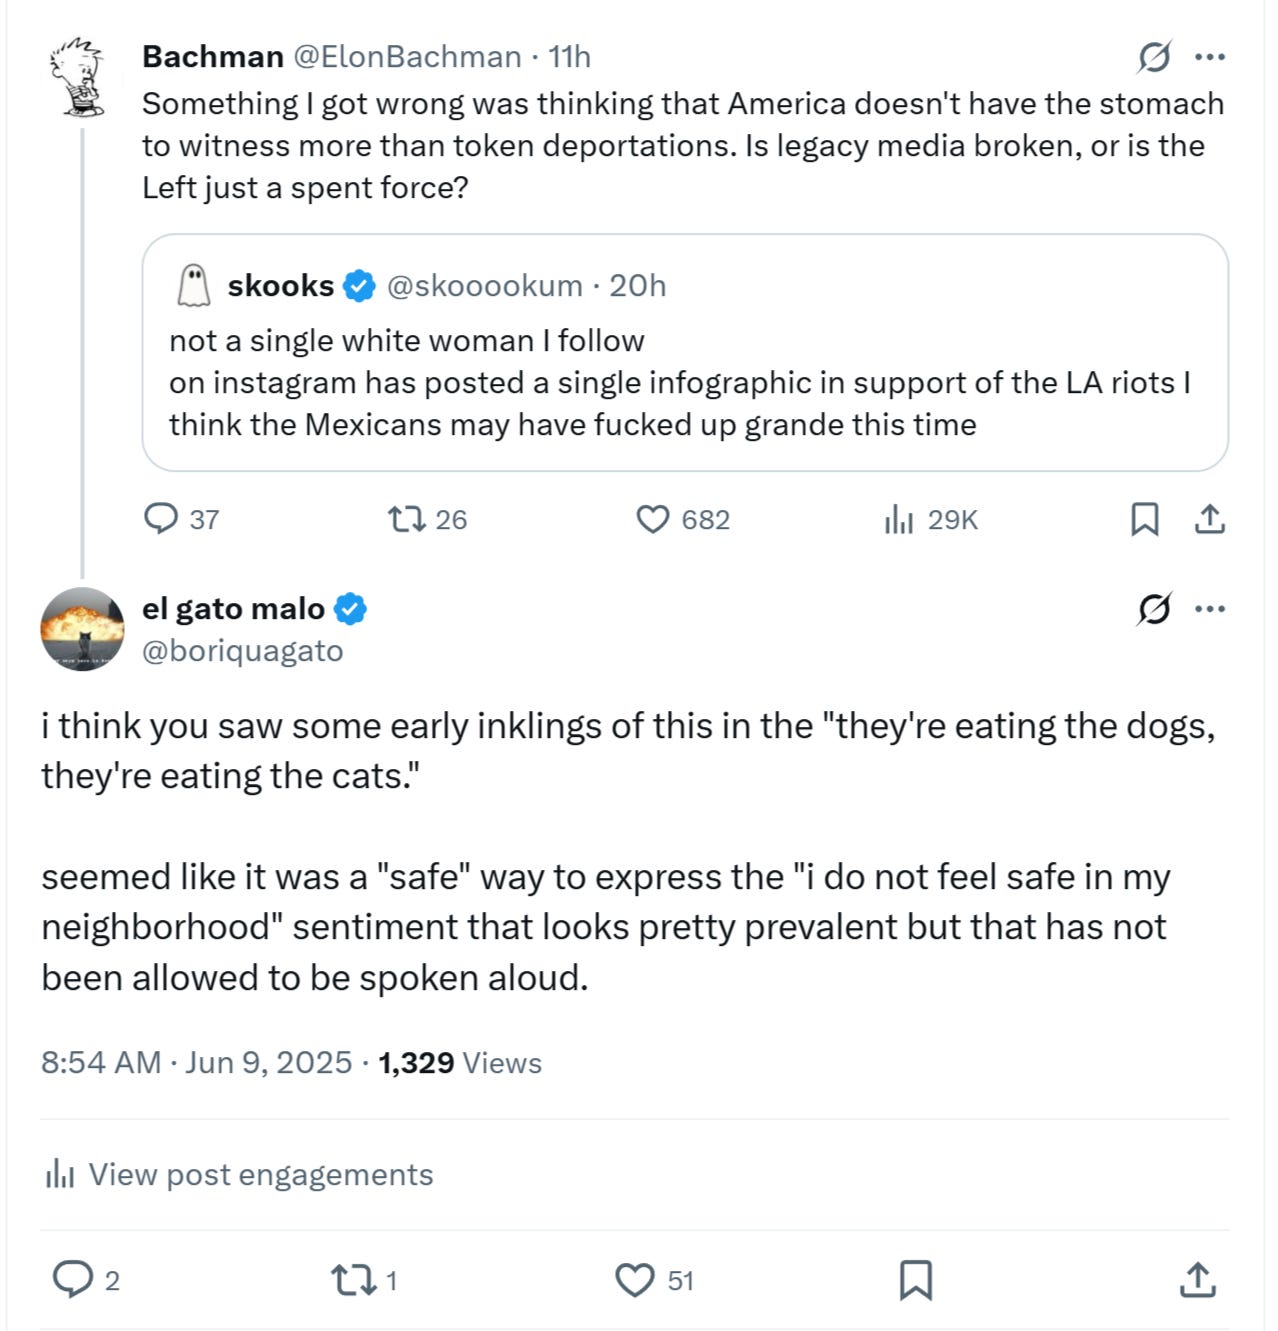Open more options on el gato malo's post
Screen dimensions: 1278x1331
[1210, 609]
